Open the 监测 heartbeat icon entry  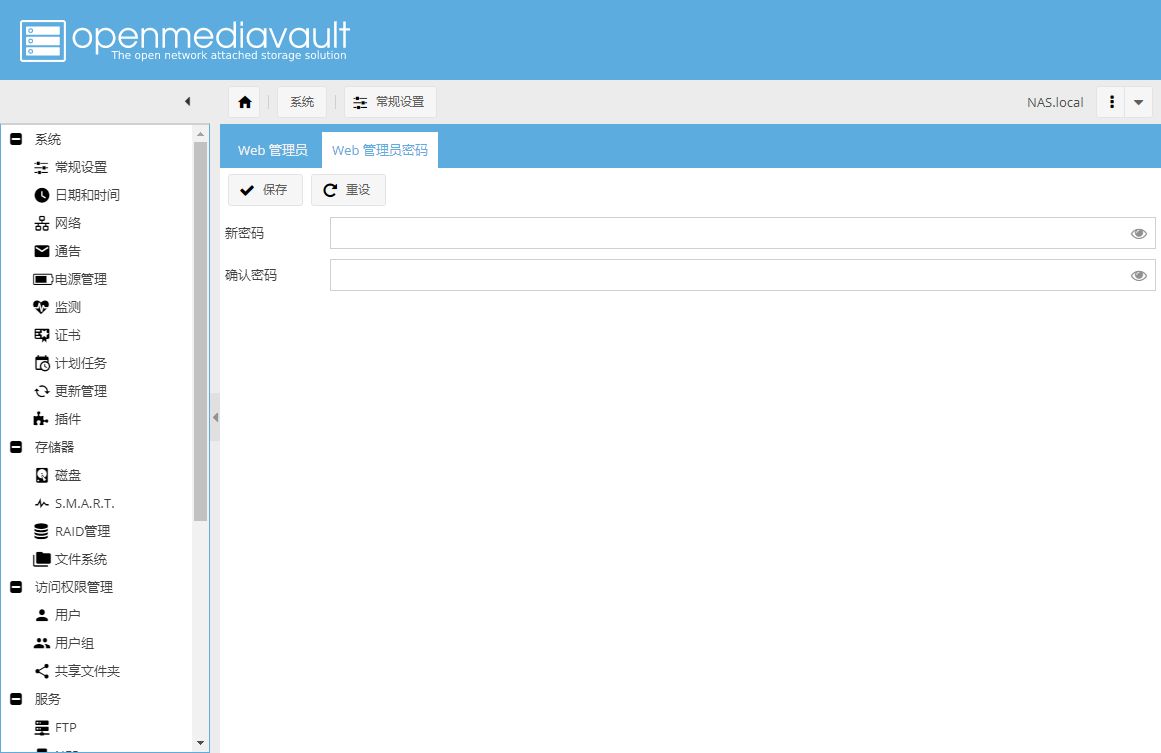click(x=58, y=307)
